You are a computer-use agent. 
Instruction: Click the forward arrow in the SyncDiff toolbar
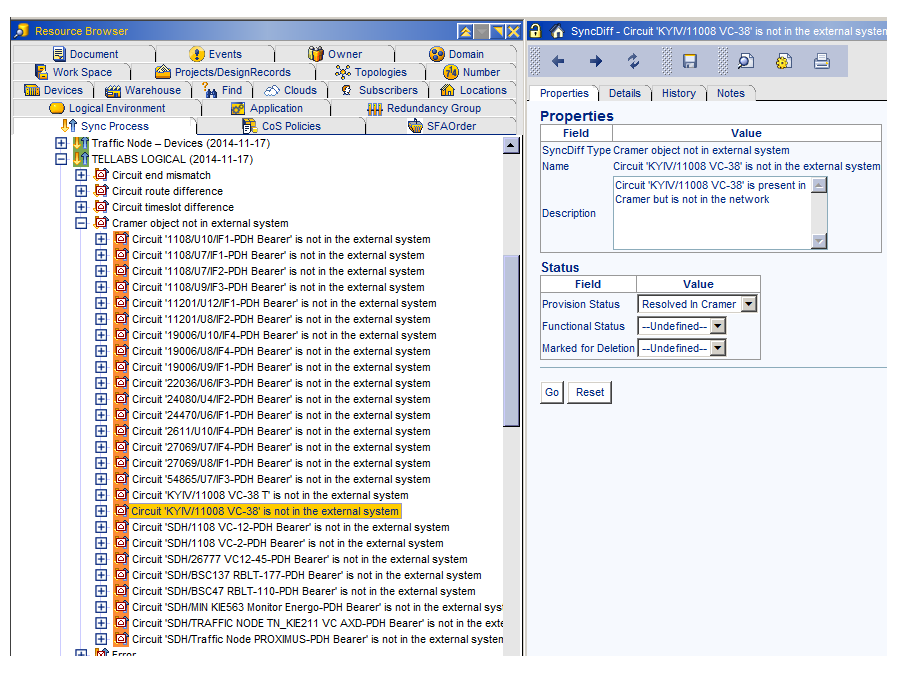coord(596,62)
